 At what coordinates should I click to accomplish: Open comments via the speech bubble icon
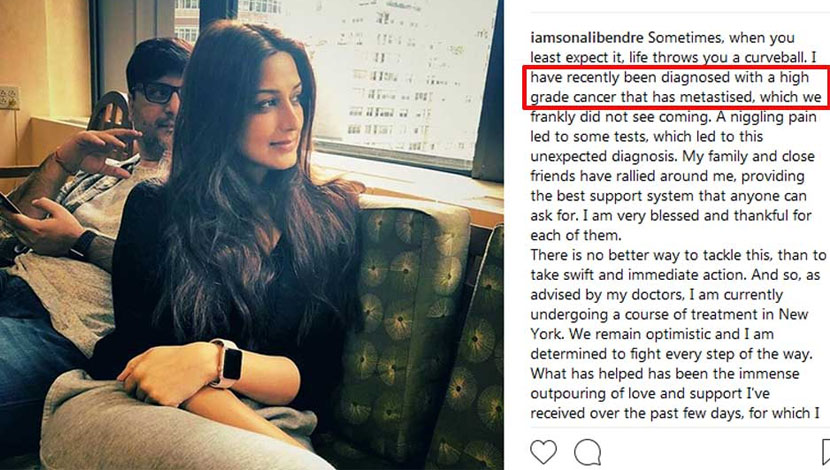[x=588, y=453]
